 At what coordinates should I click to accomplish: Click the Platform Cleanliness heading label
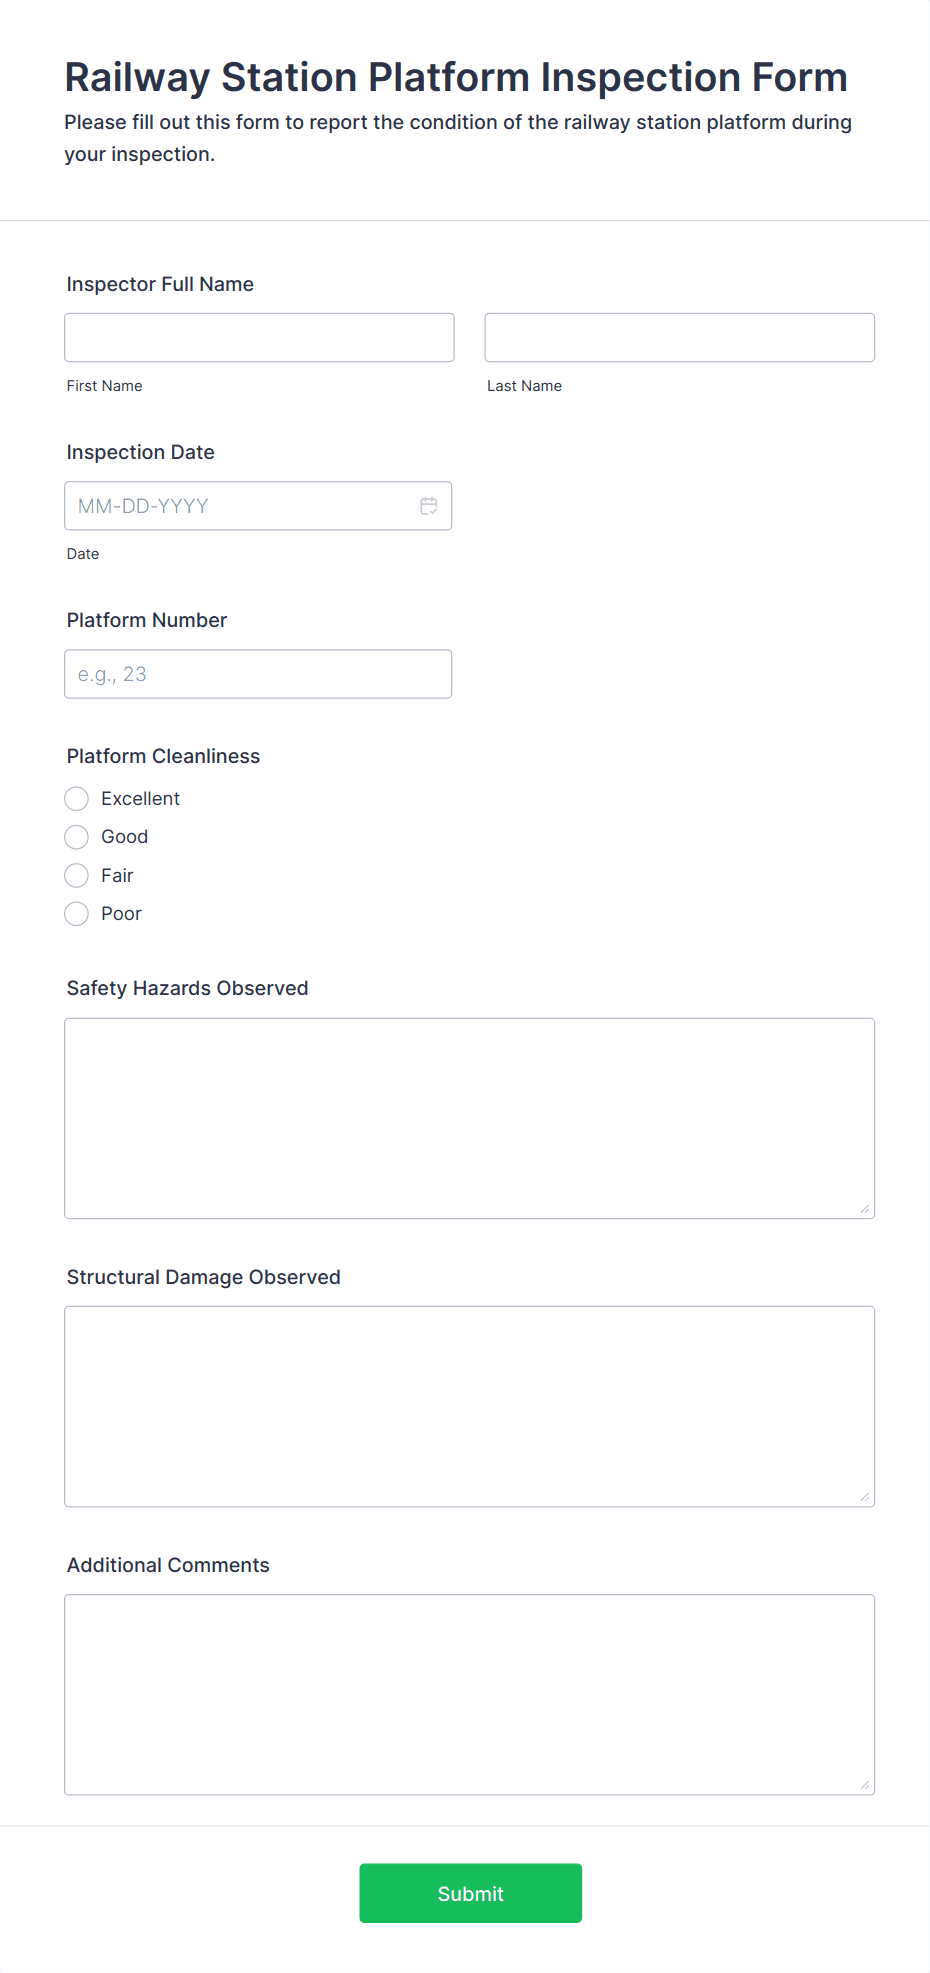(163, 756)
